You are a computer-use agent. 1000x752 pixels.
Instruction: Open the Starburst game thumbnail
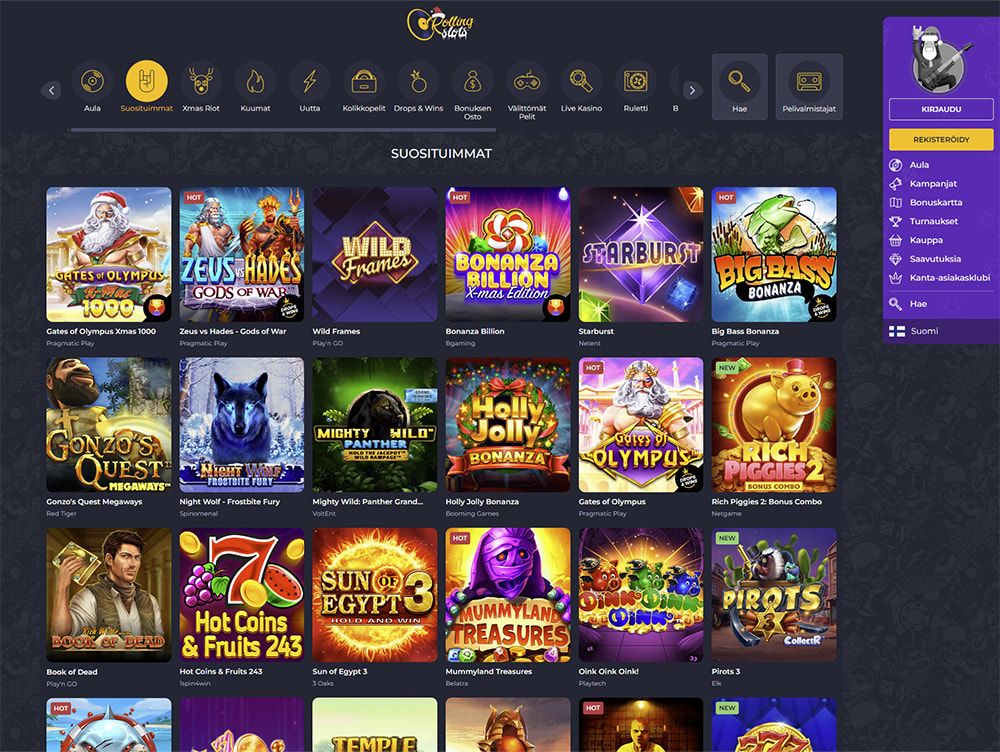[641, 254]
